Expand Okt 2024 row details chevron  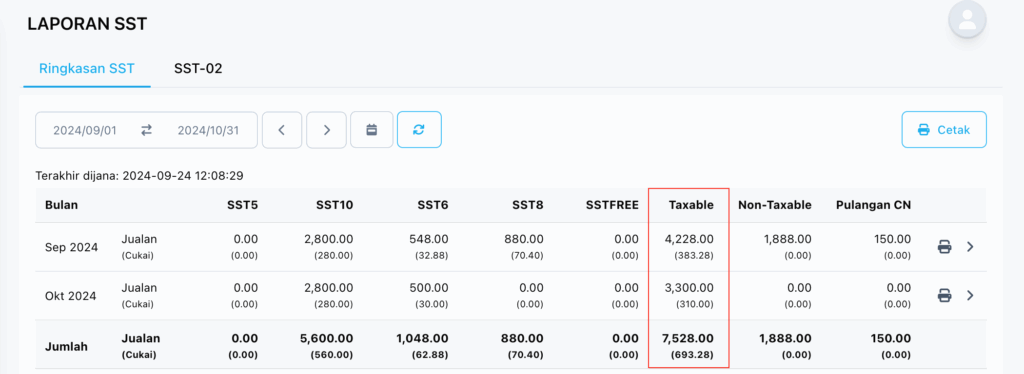coord(970,296)
